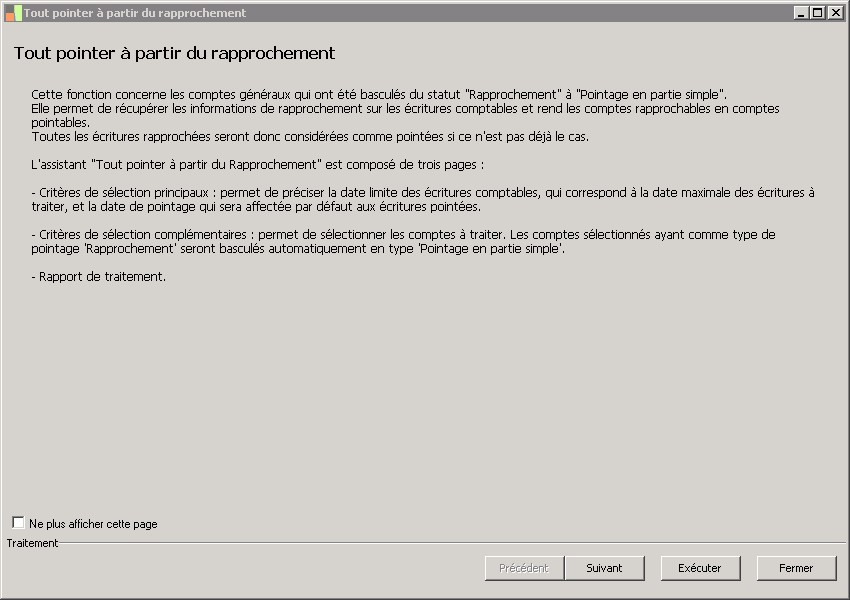Image resolution: width=850 pixels, height=600 pixels.
Task: Click the line 'est composé de trois pages'
Action: (x=258, y=164)
